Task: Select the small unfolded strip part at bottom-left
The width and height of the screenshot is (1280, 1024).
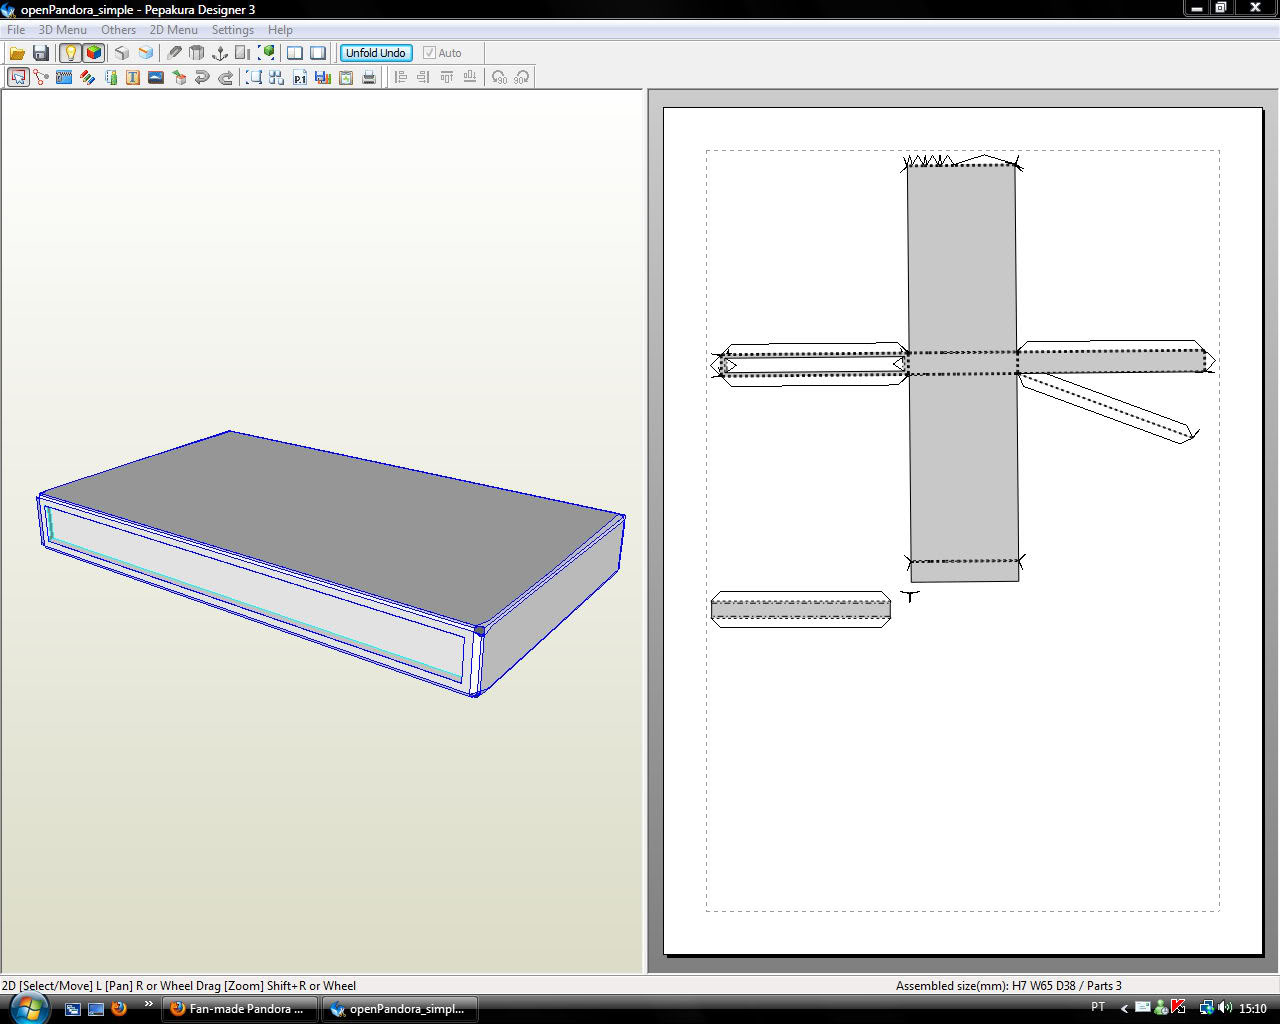Action: point(800,609)
